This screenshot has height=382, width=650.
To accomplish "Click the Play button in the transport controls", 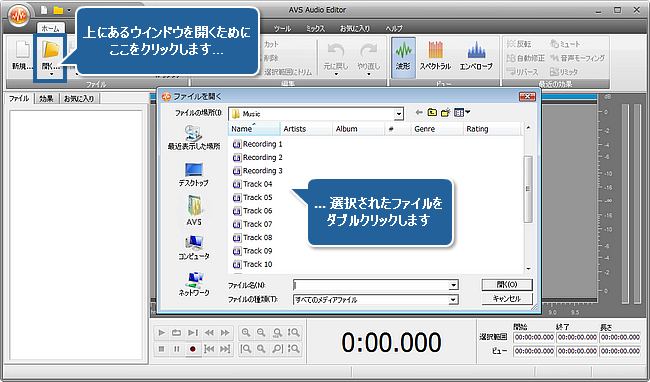I will [162, 333].
